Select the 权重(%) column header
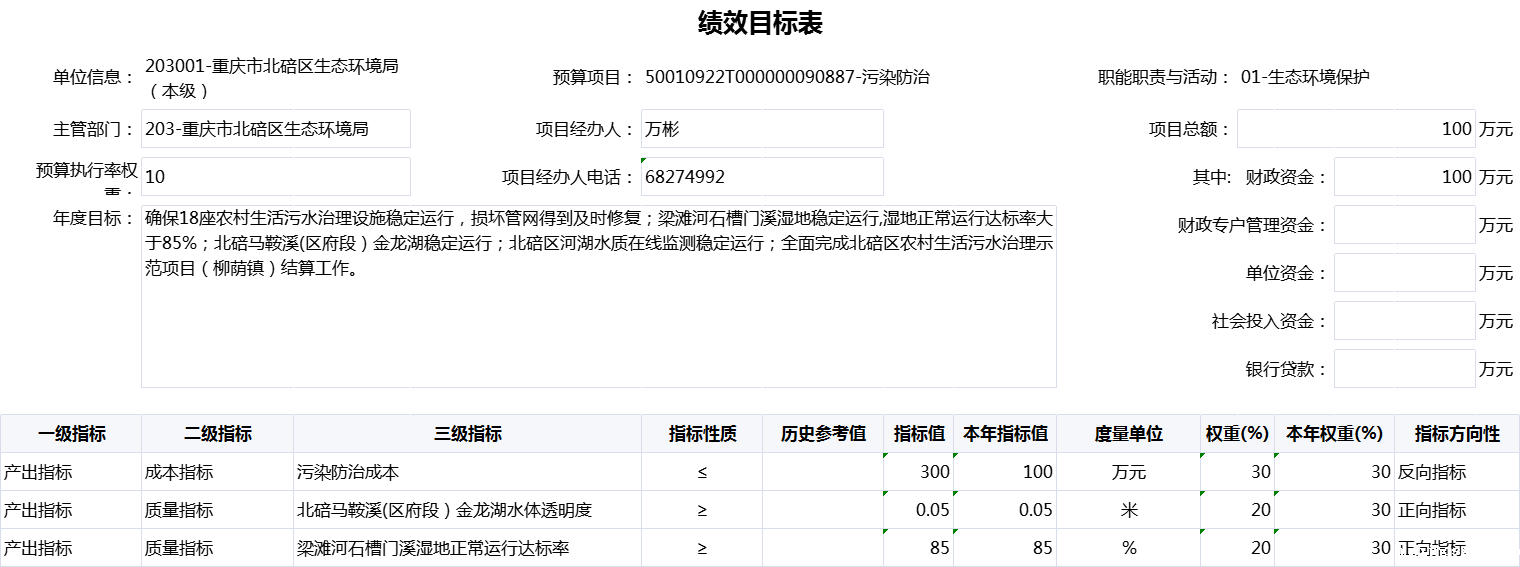Image resolution: width=1520 pixels, height=567 pixels. tap(1237, 434)
